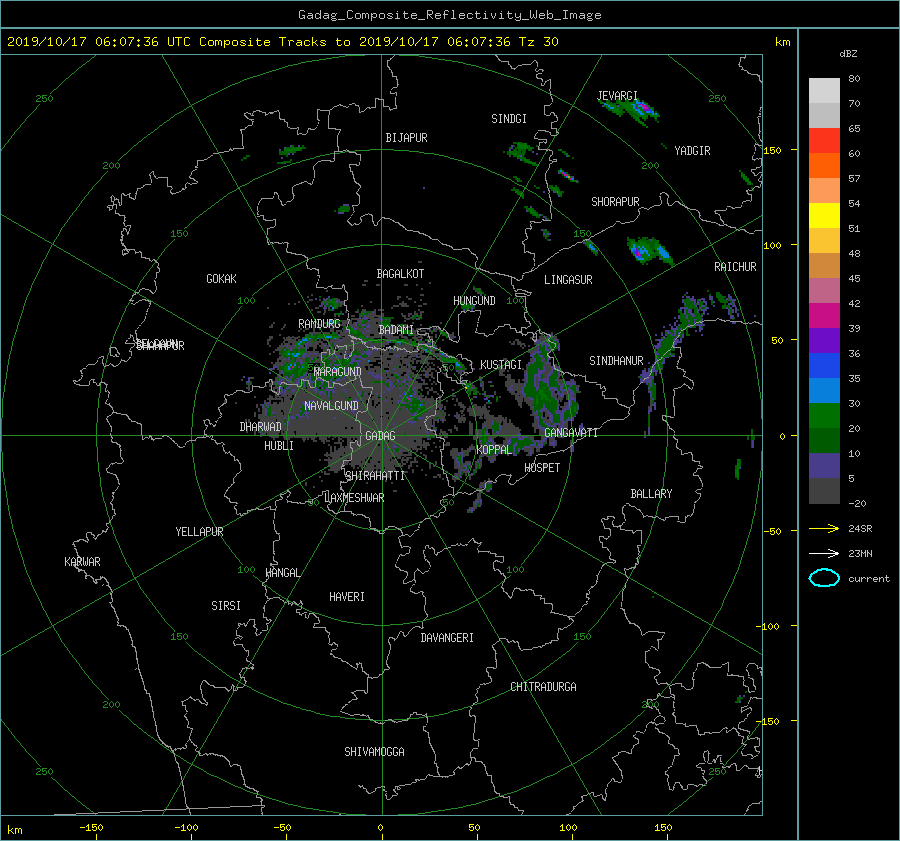This screenshot has height=841, width=900.
Task: Select the RAICHUR label
Action: coord(735,267)
